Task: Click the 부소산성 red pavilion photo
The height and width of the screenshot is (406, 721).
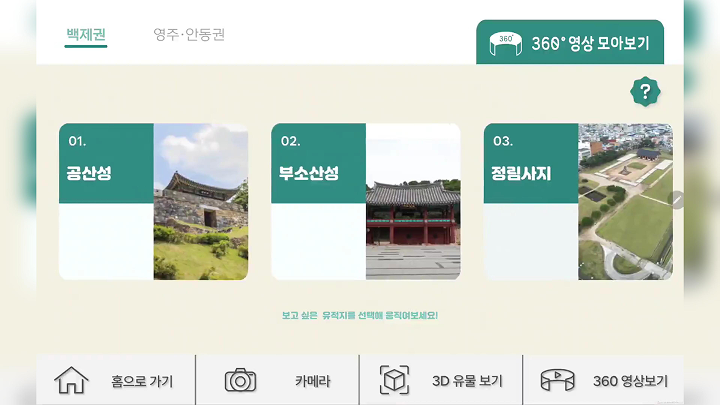Action: (413, 201)
